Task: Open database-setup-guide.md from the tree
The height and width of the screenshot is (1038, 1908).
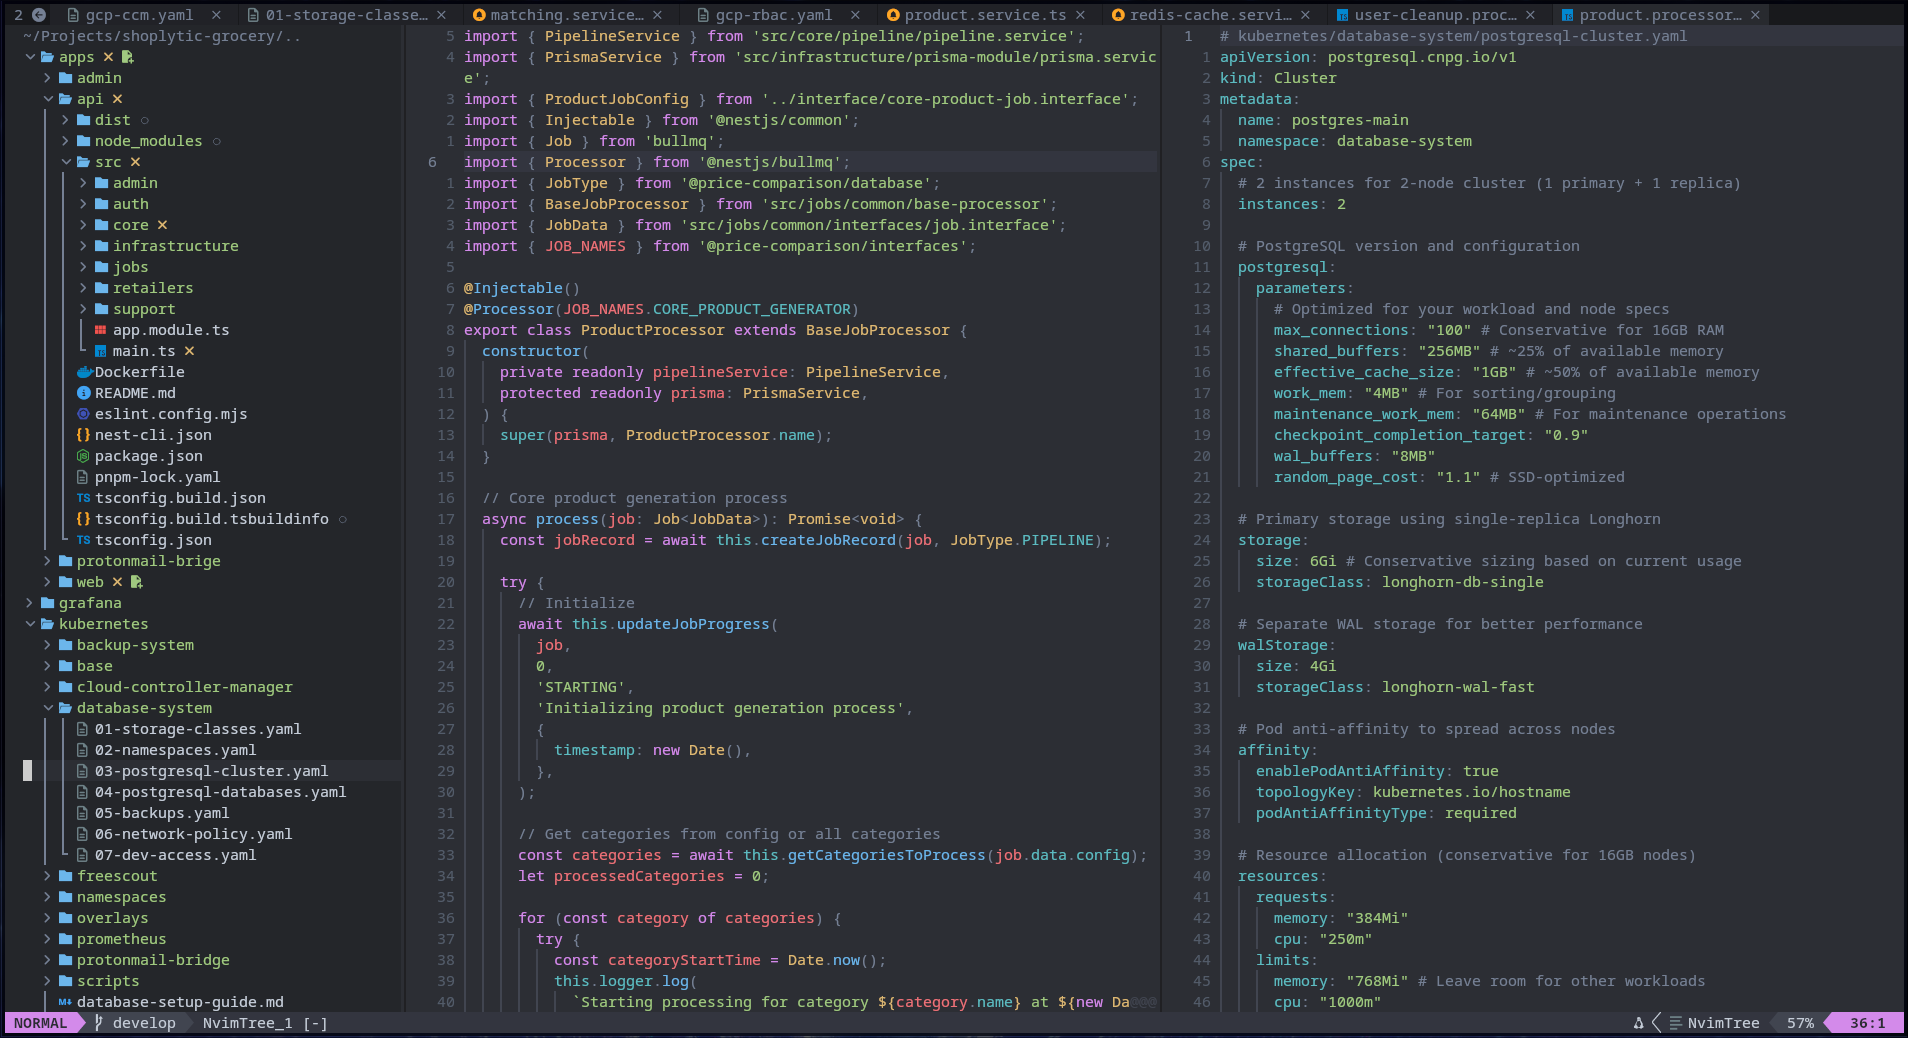Action: coord(180,1002)
